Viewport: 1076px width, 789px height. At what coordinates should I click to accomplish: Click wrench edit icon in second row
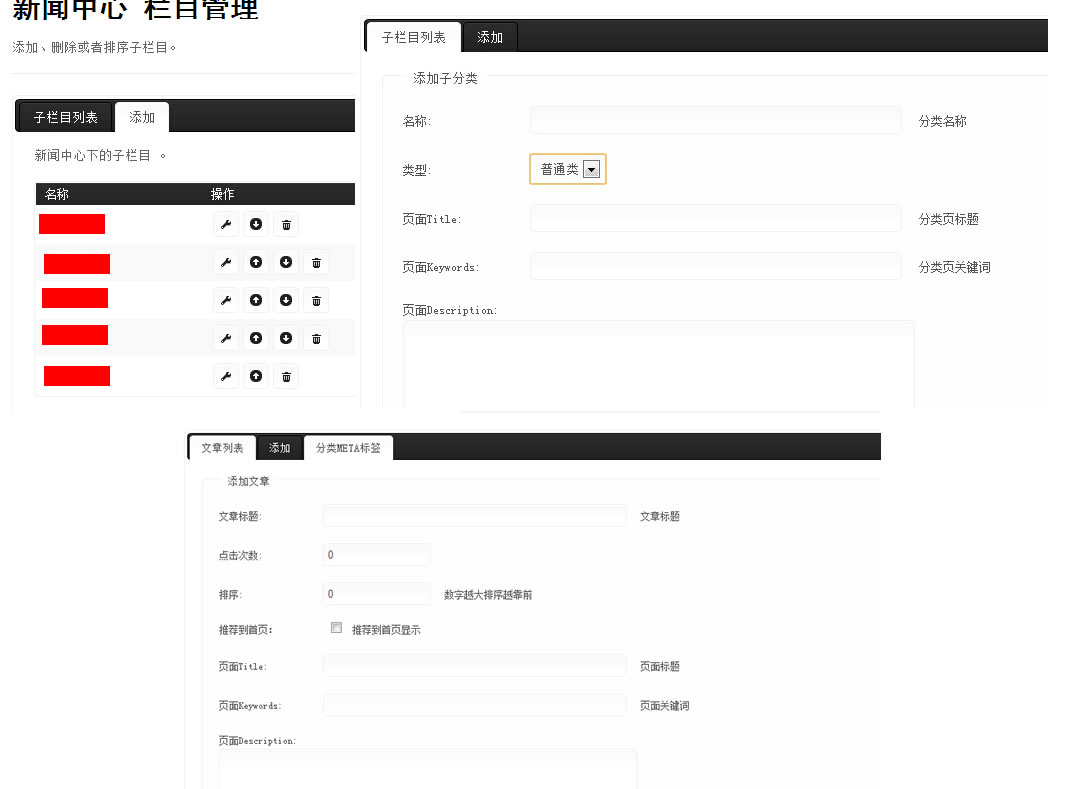tap(226, 262)
